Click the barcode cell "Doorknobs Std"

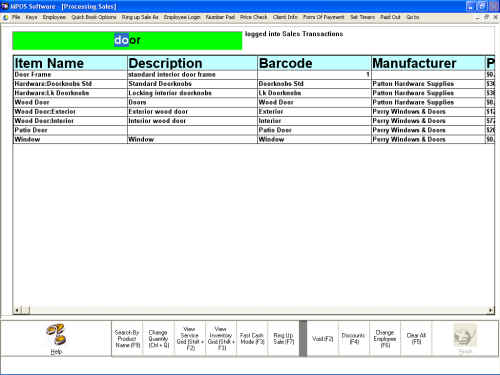pyautogui.click(x=314, y=84)
